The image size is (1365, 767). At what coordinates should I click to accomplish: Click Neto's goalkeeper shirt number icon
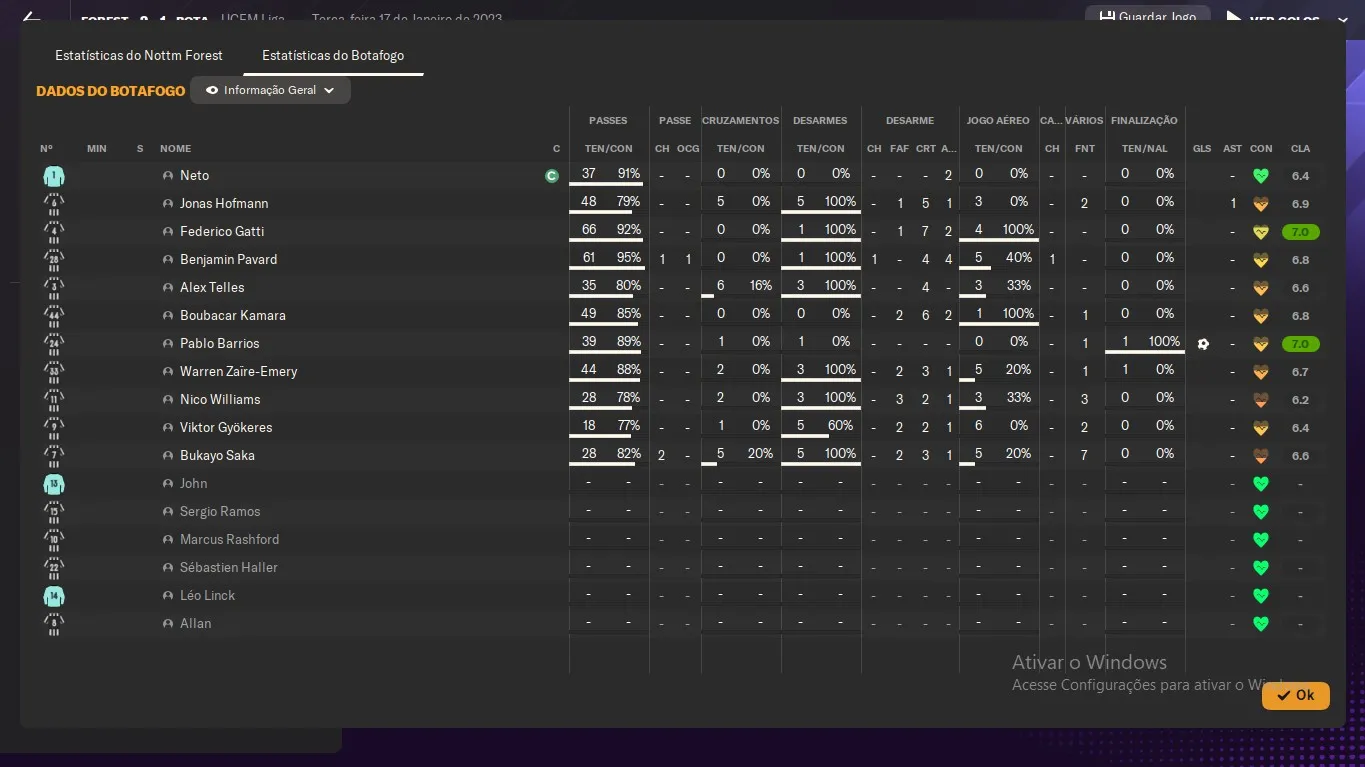pos(54,176)
